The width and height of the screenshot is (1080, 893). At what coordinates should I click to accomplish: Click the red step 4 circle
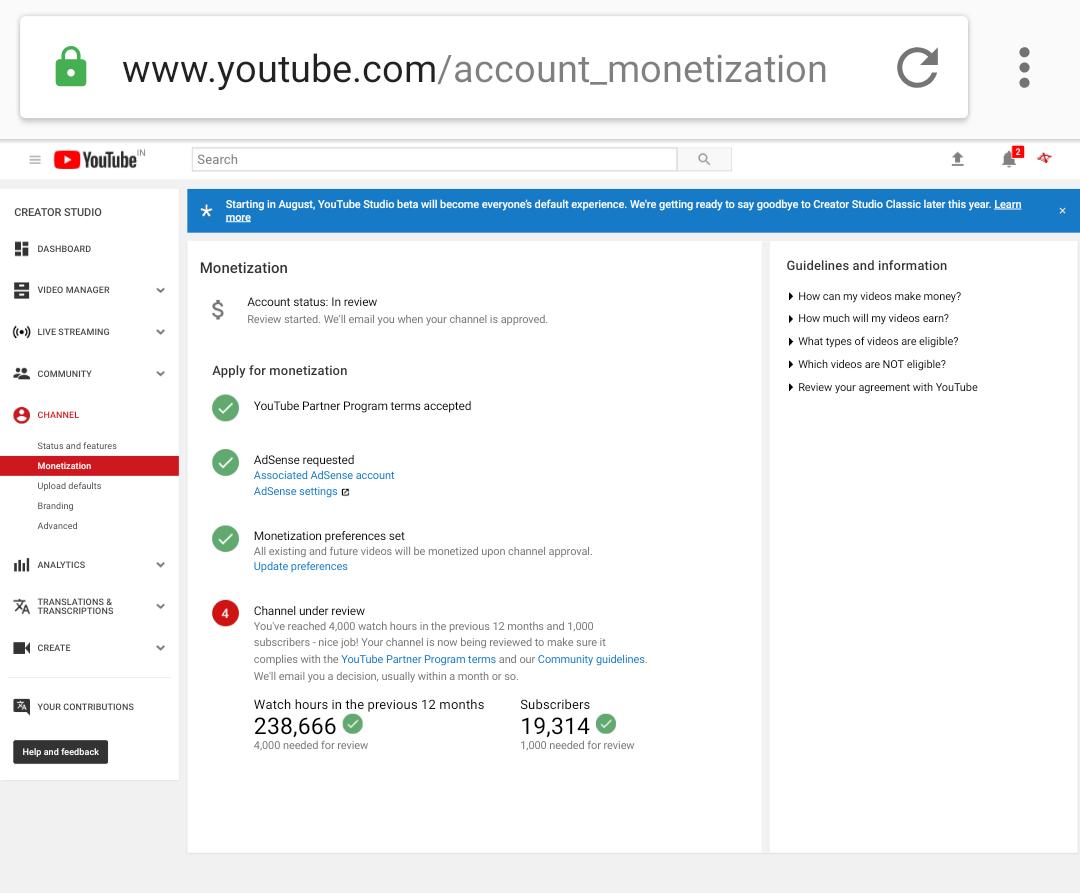(x=225, y=613)
